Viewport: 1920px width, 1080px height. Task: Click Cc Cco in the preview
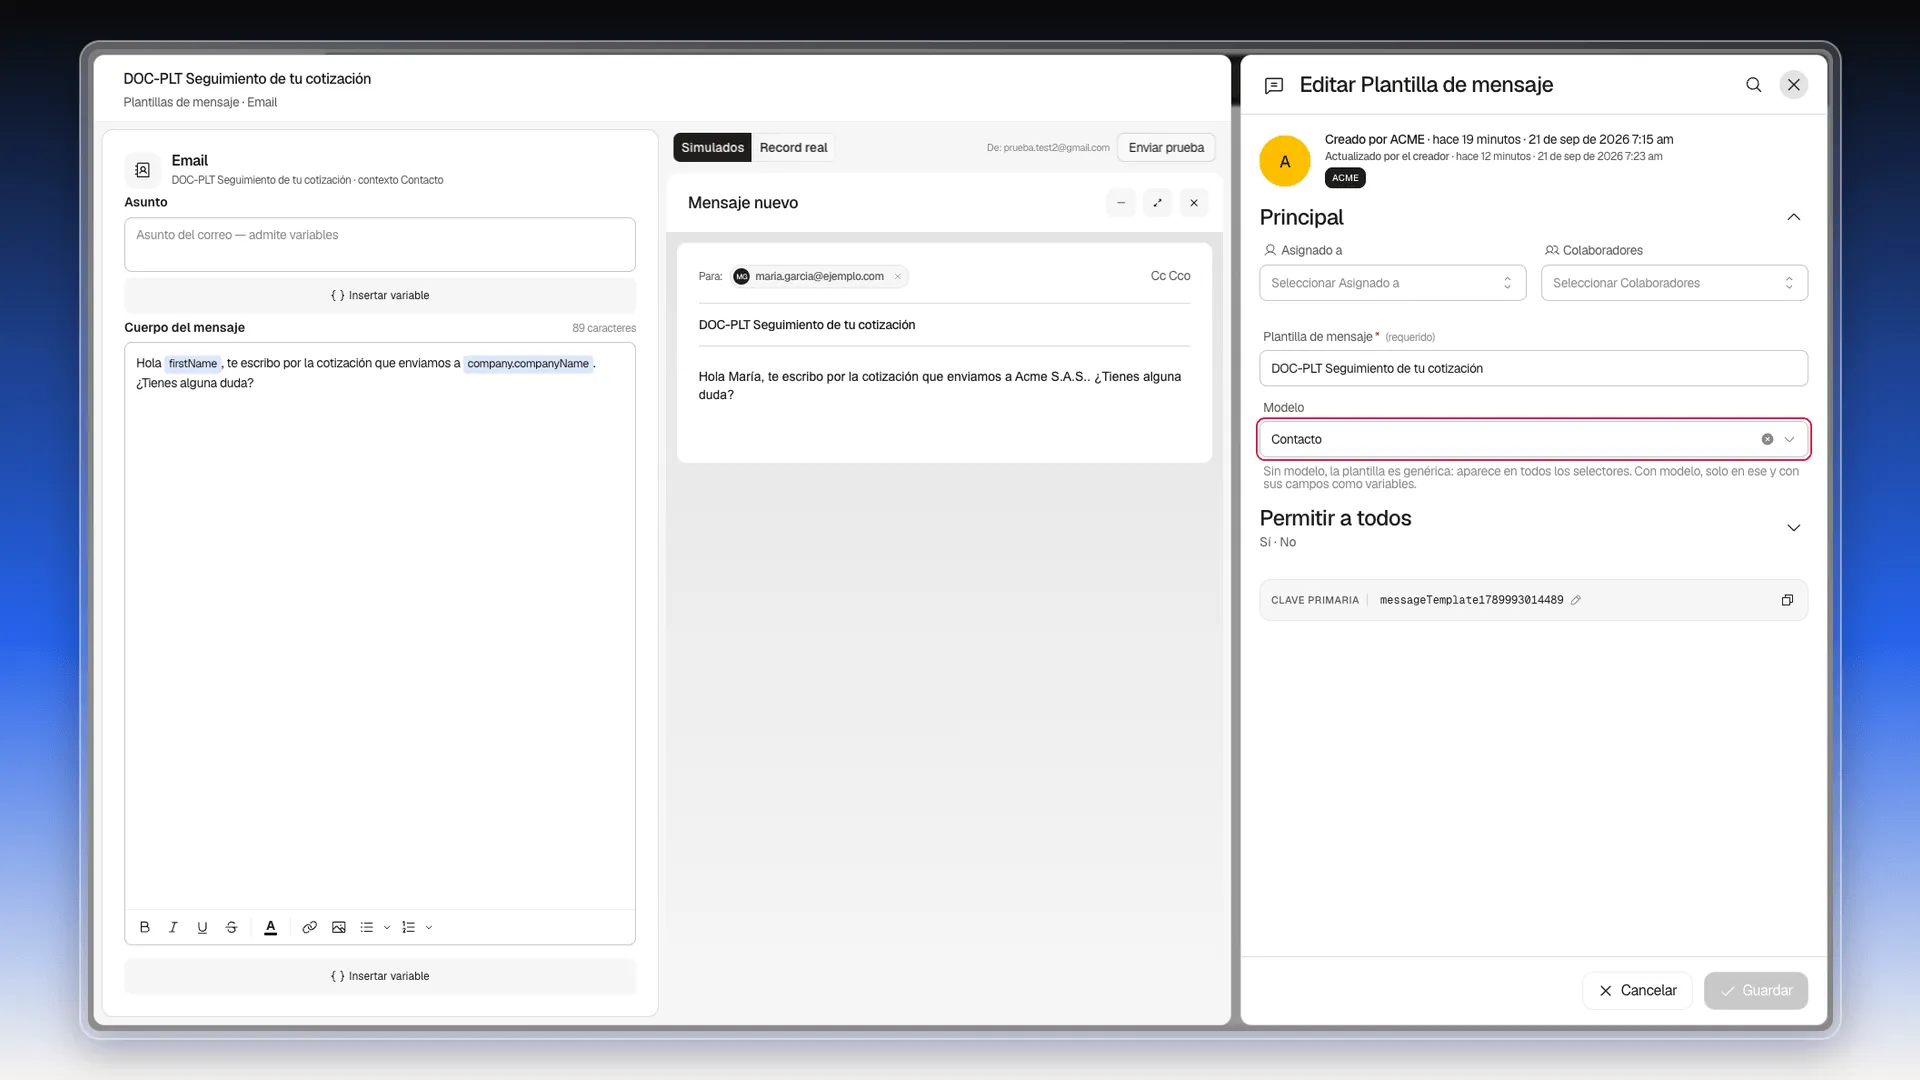pyautogui.click(x=1170, y=276)
